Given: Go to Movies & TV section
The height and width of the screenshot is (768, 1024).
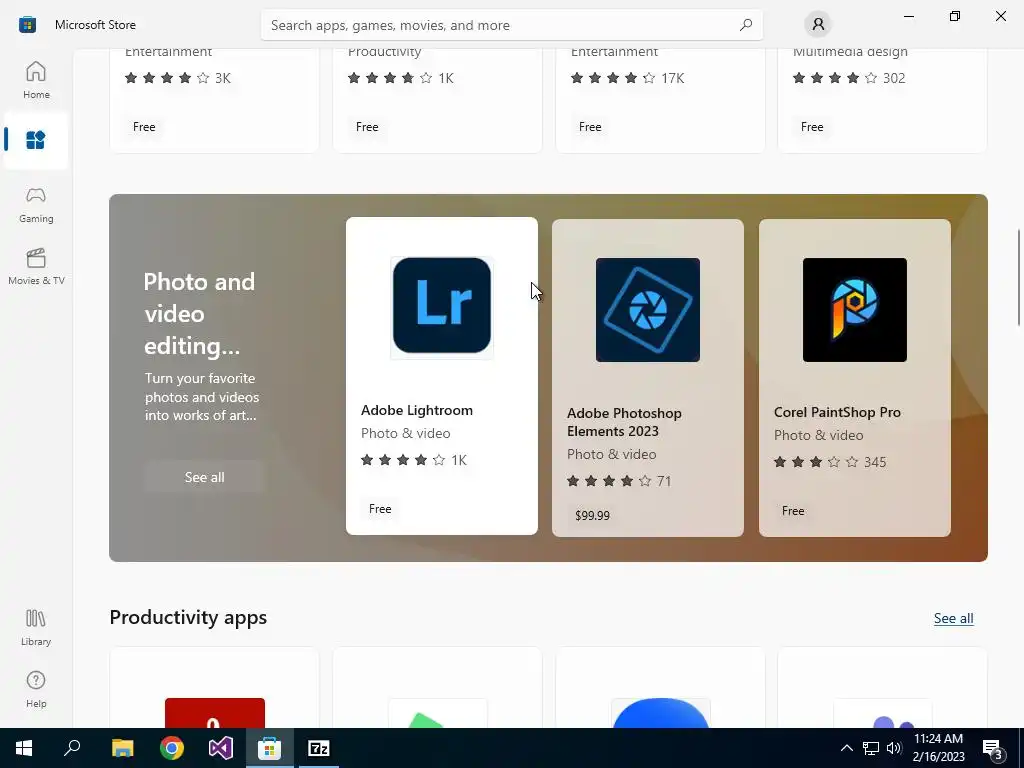Looking at the screenshot, I should [36, 266].
